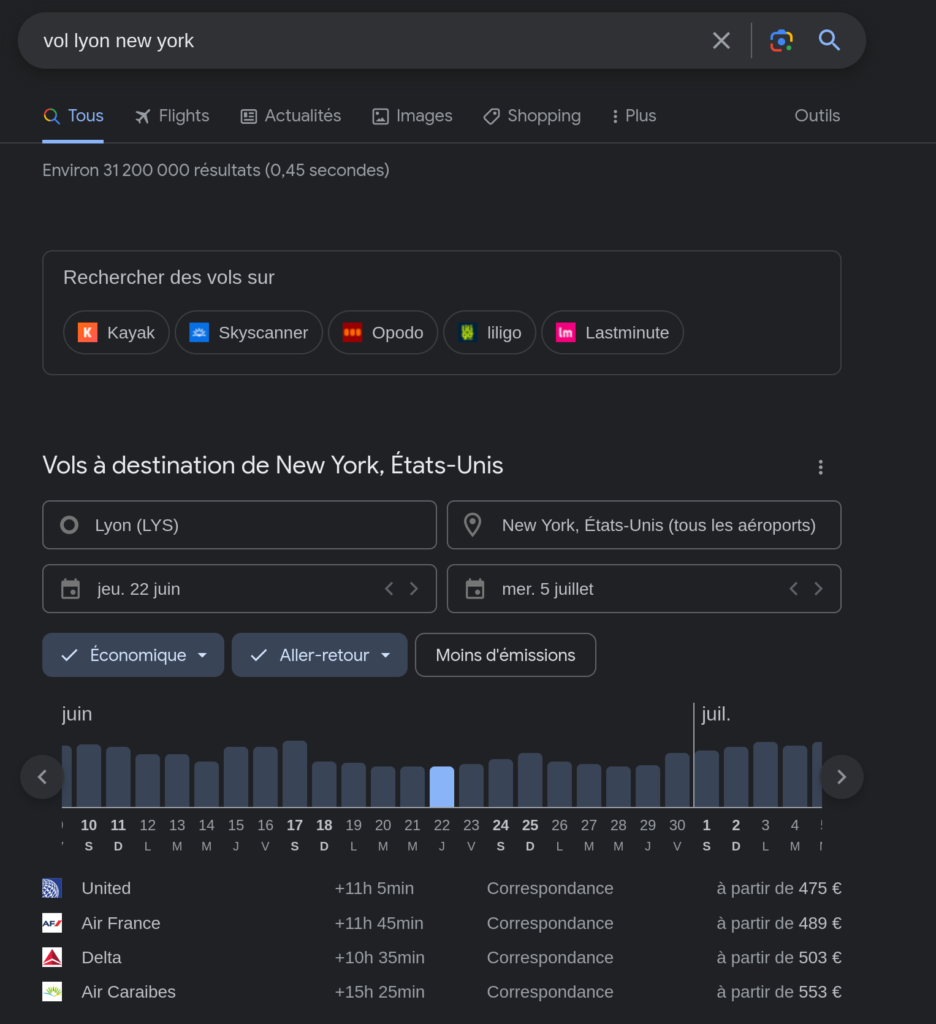The width and height of the screenshot is (936, 1024).
Task: Edit the New York destination field
Action: pyautogui.click(x=644, y=525)
